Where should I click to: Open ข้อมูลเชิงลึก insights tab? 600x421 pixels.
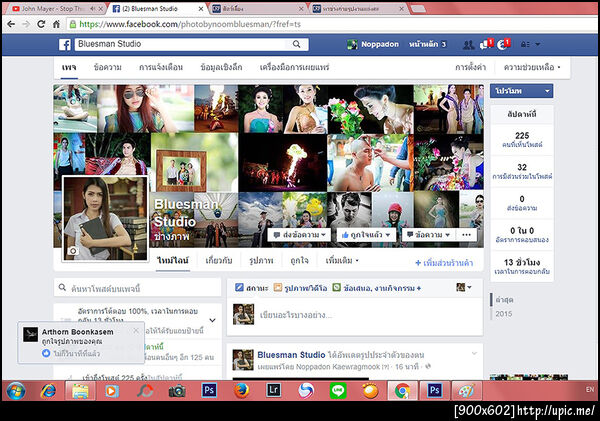click(x=221, y=67)
